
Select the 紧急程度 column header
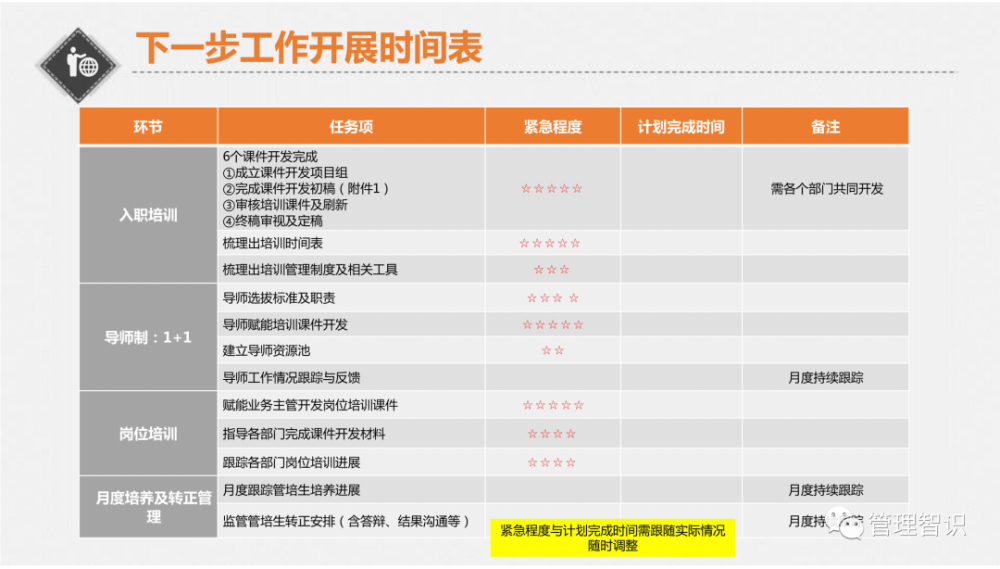pos(553,127)
